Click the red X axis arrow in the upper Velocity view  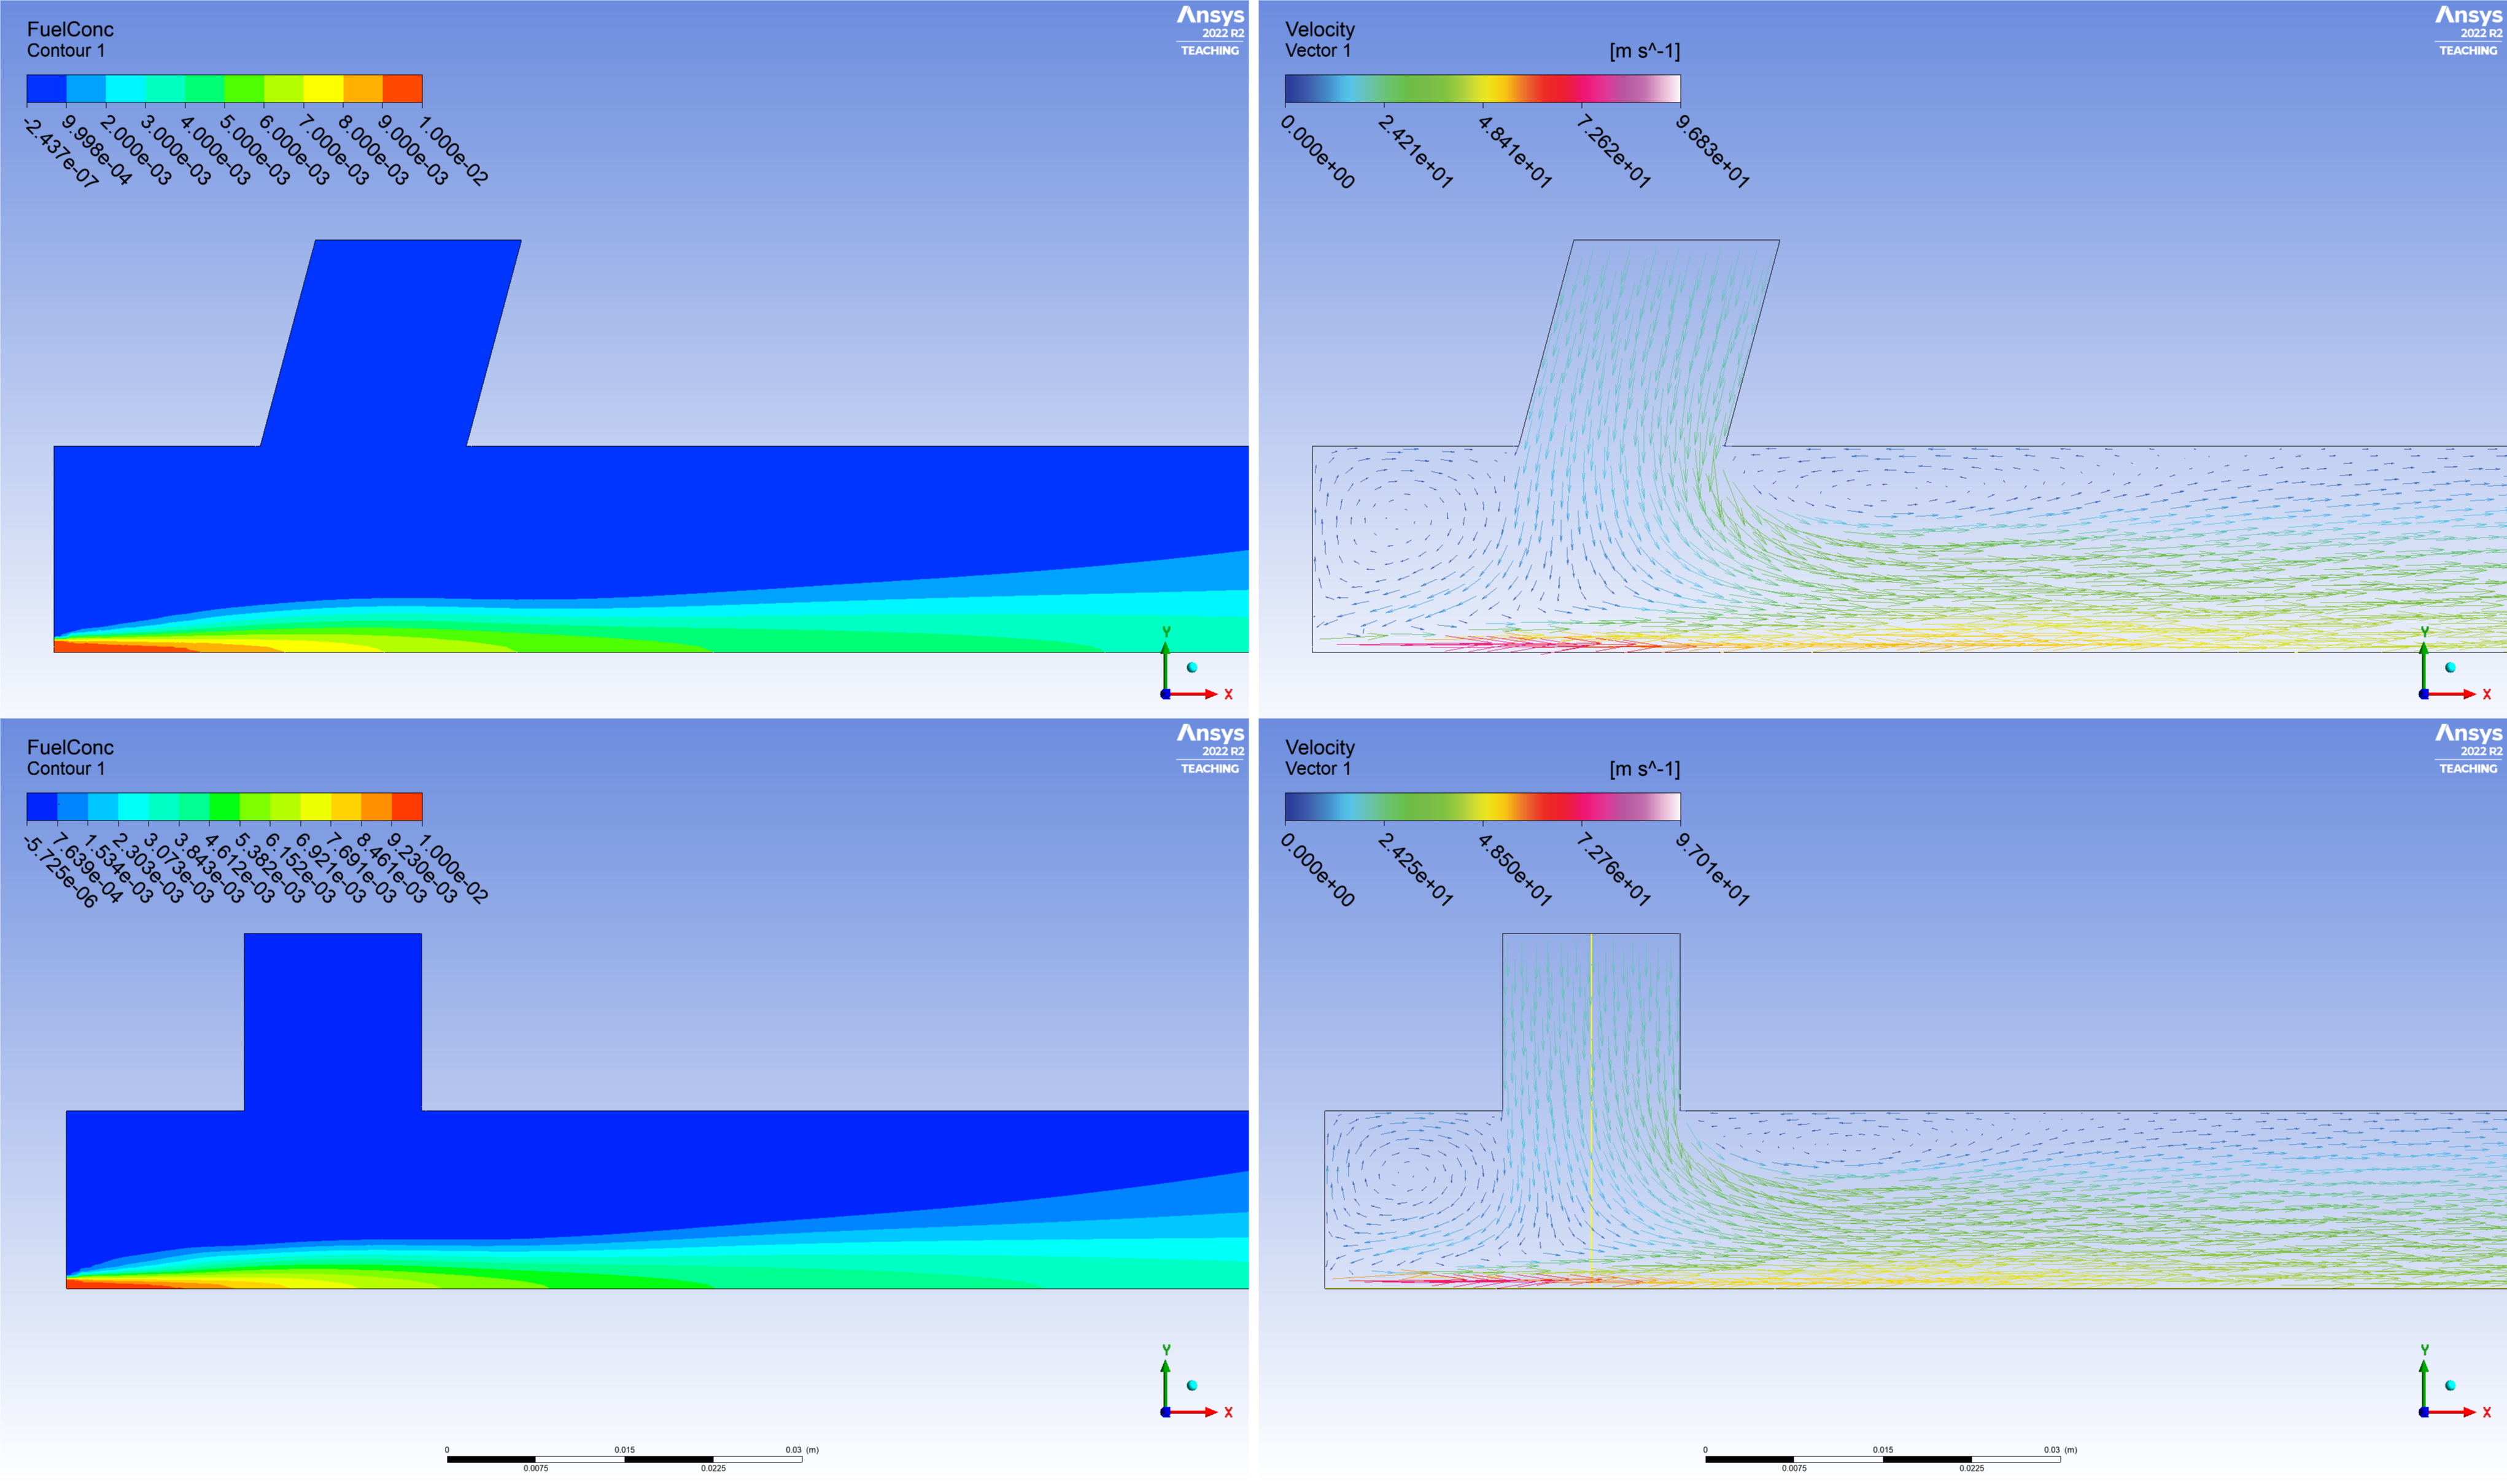[x=2452, y=694]
